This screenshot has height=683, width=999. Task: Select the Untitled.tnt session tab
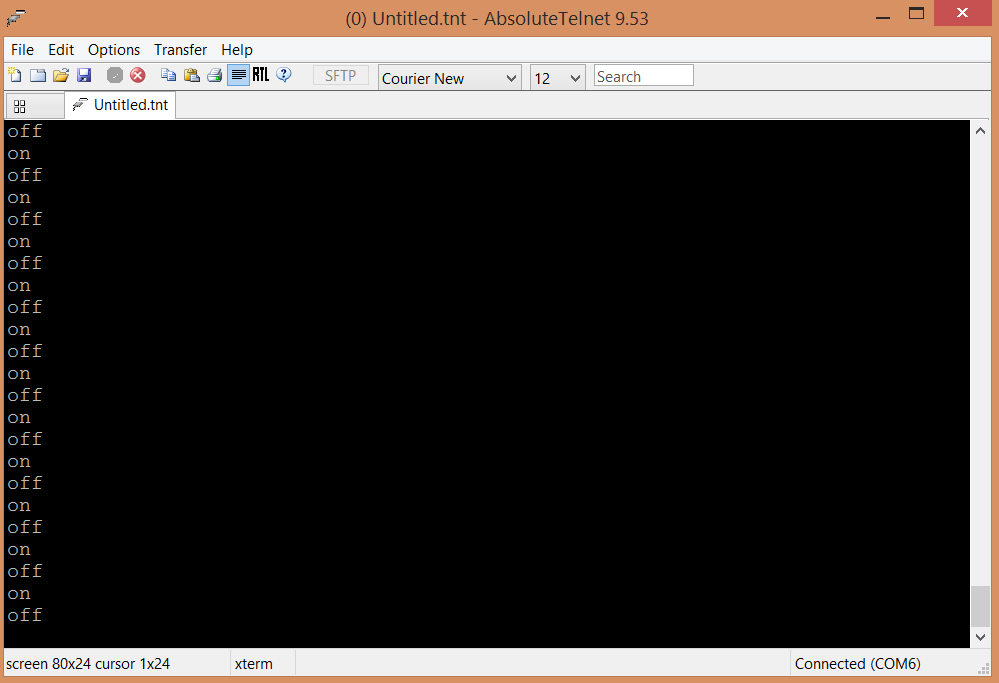point(120,105)
